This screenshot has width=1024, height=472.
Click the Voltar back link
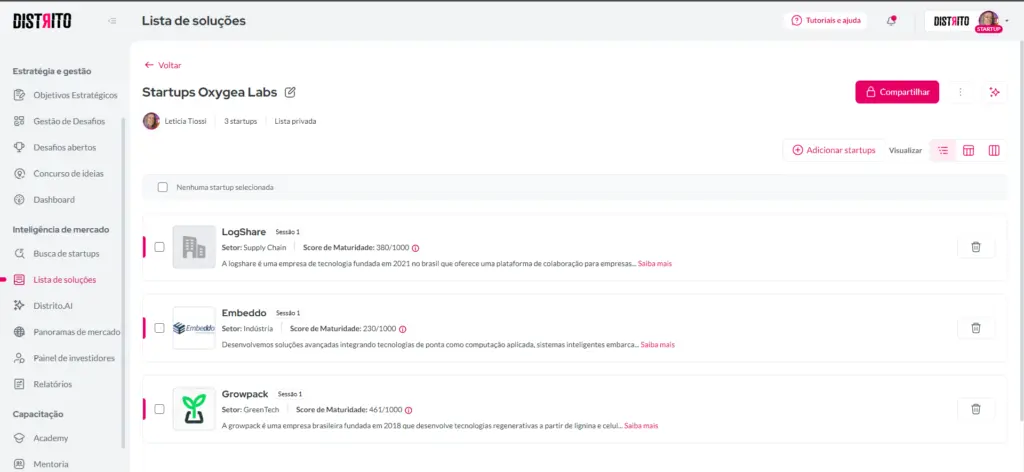163,65
